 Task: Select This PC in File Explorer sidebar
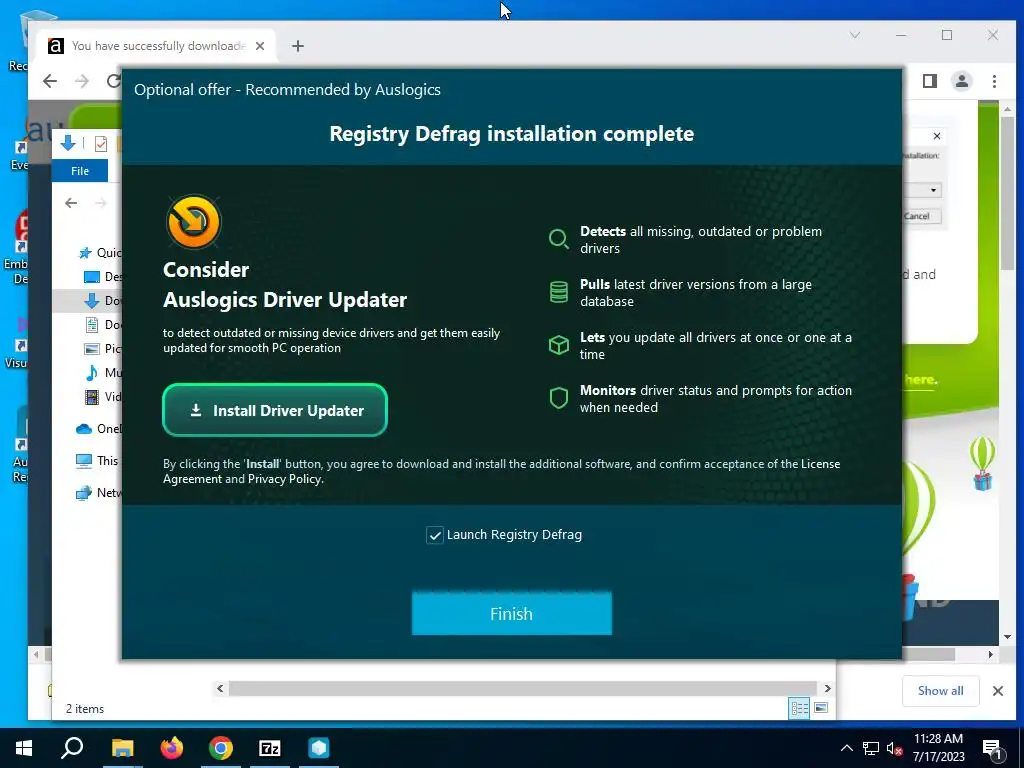pos(97,460)
